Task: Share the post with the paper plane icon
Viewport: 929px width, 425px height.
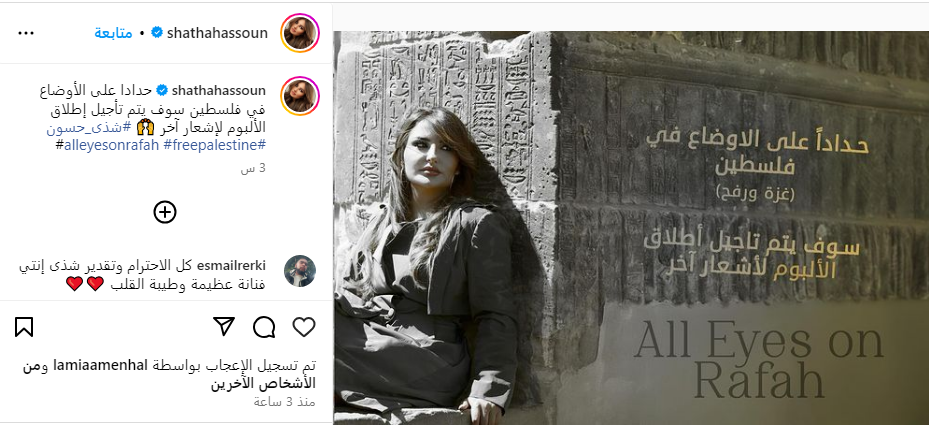Action: tap(224, 327)
